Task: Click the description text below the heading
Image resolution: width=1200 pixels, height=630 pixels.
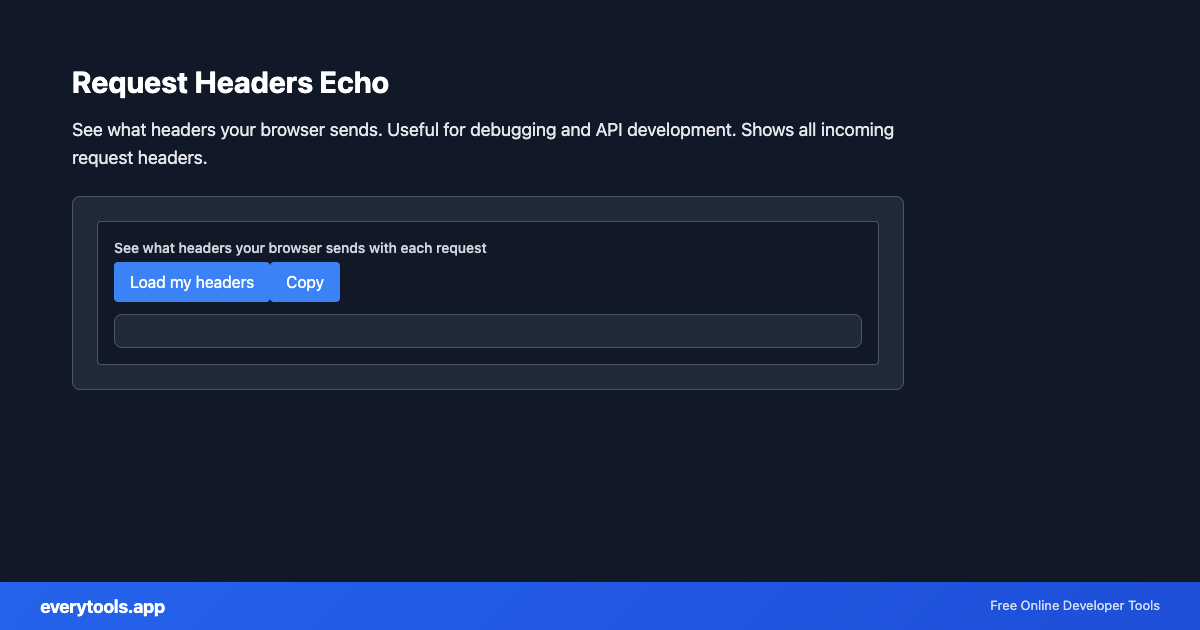Action: tap(482, 143)
